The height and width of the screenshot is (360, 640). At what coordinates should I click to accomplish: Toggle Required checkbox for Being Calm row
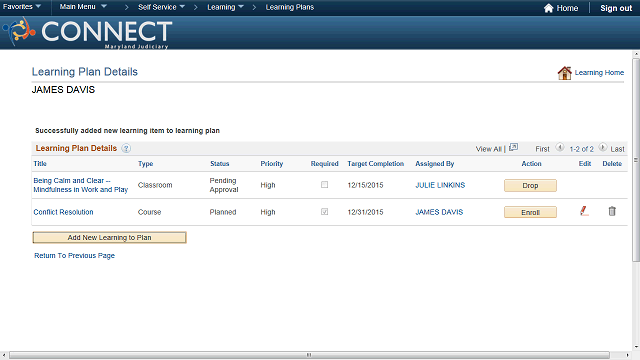pos(324,185)
